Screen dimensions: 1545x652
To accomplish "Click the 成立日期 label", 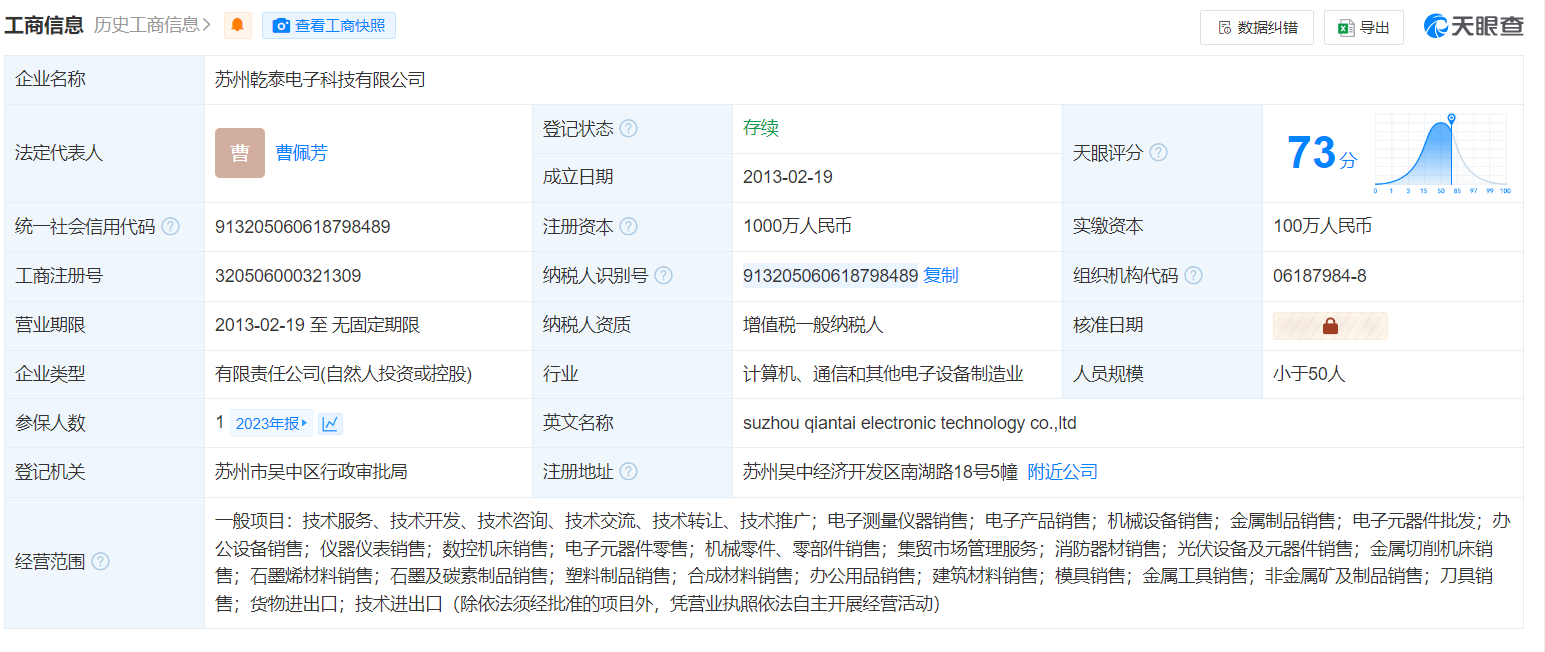I will coord(578,177).
